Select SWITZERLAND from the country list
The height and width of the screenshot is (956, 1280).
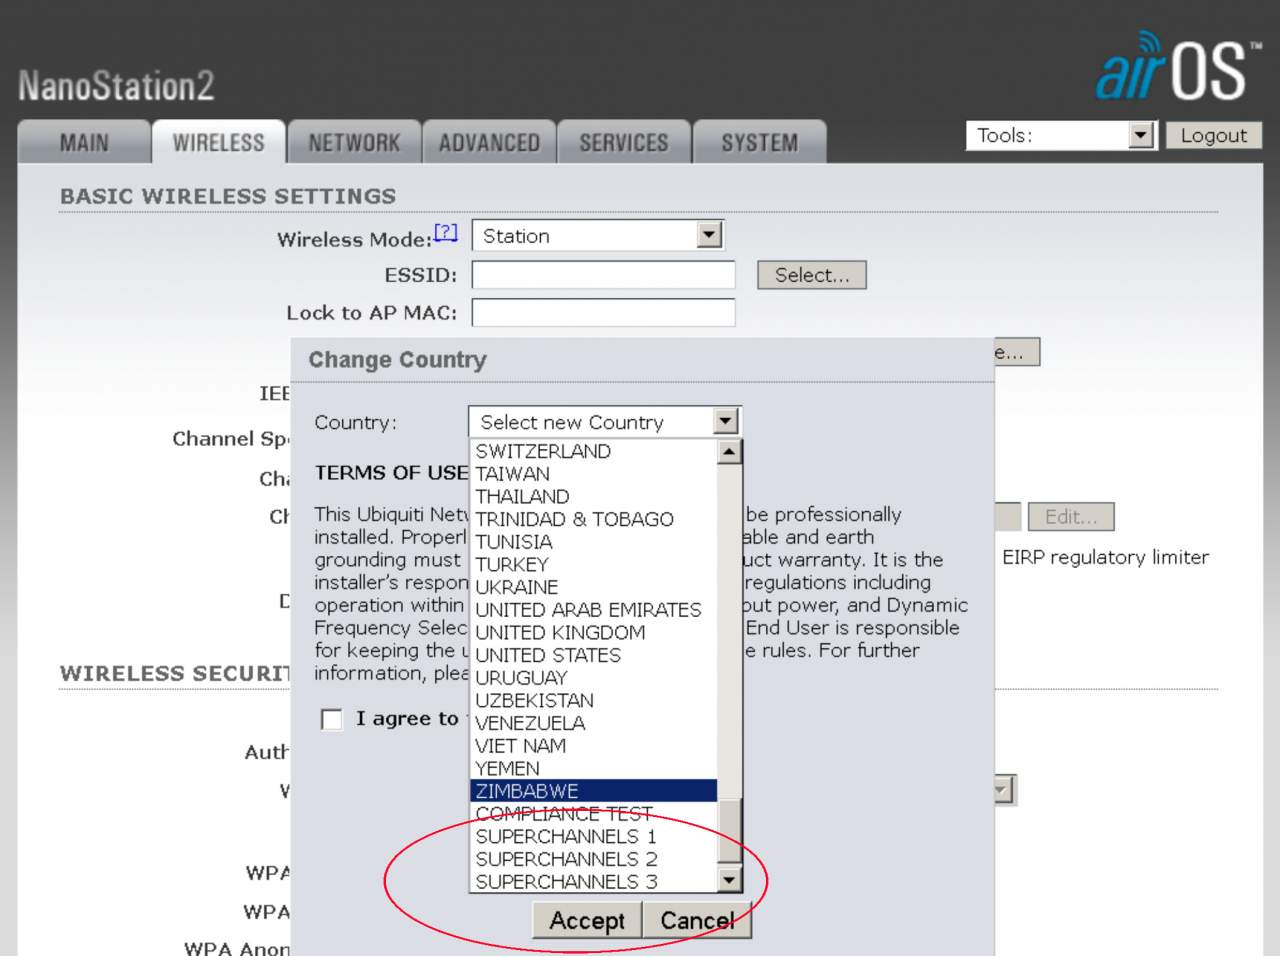[x=594, y=451]
